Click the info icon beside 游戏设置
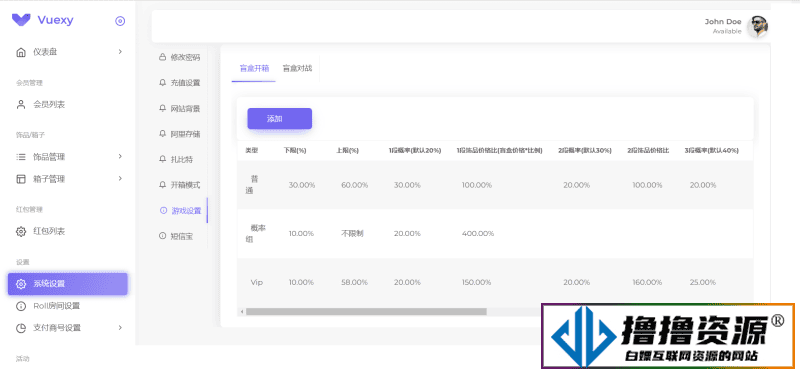 tap(163, 210)
